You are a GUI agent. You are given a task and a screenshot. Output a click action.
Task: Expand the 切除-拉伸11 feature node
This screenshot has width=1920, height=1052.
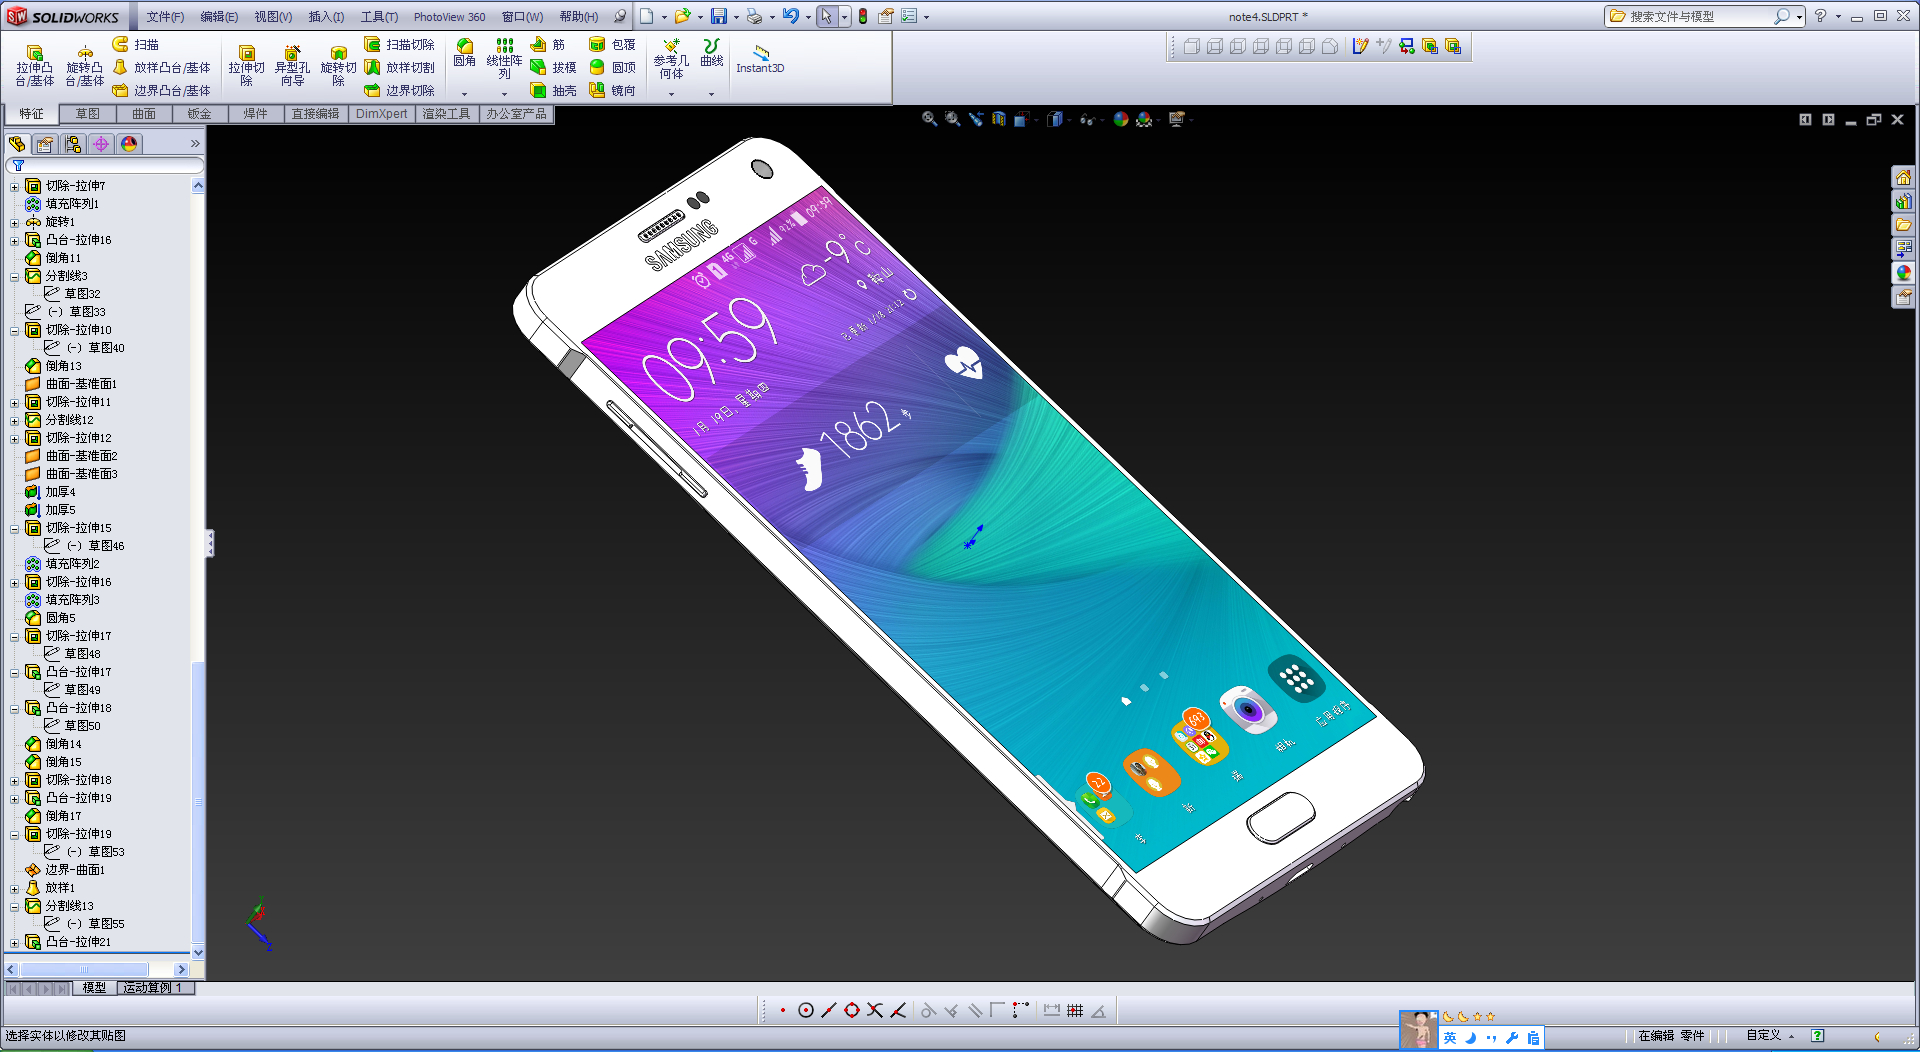tap(14, 403)
